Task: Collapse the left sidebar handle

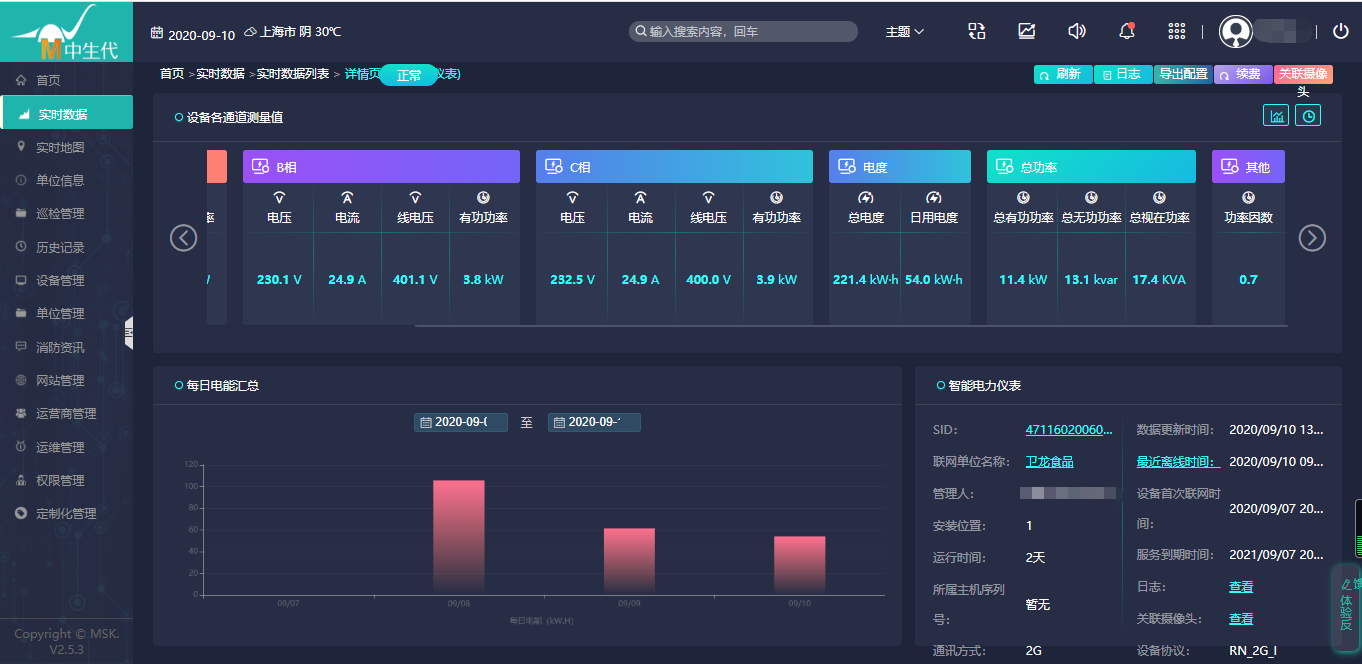Action: (128, 333)
